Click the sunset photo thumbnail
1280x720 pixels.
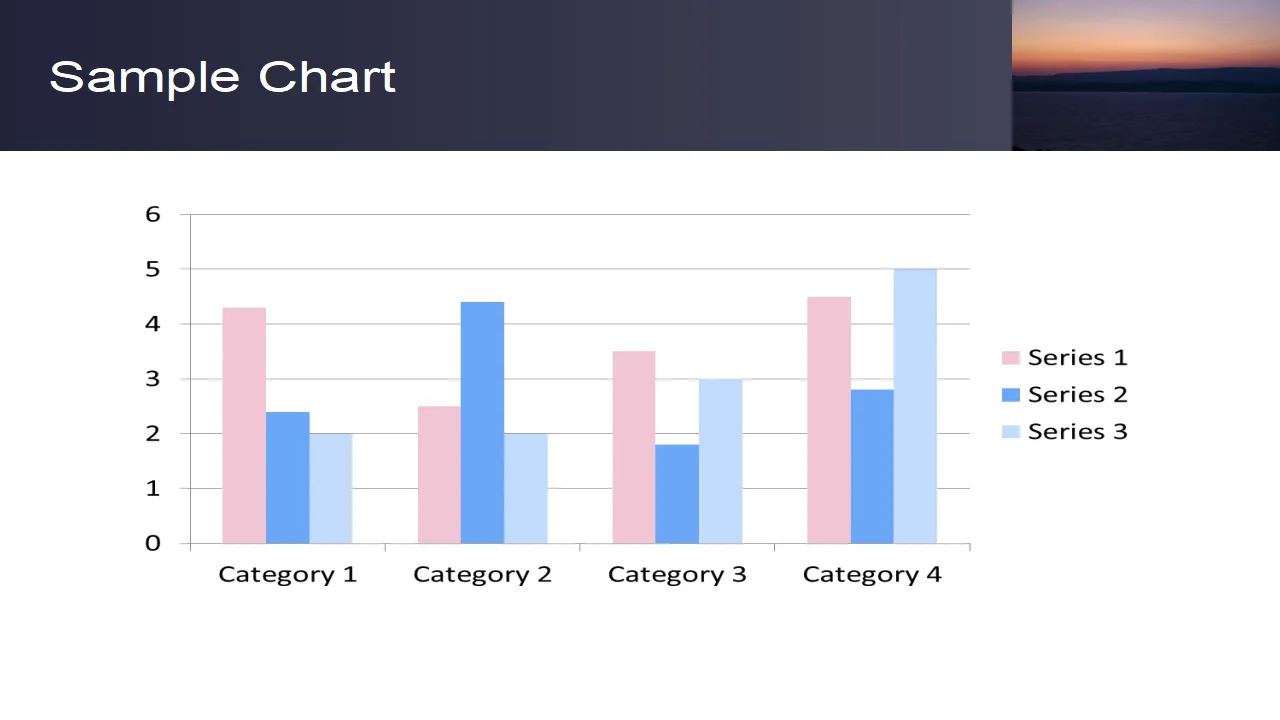click(x=1146, y=75)
